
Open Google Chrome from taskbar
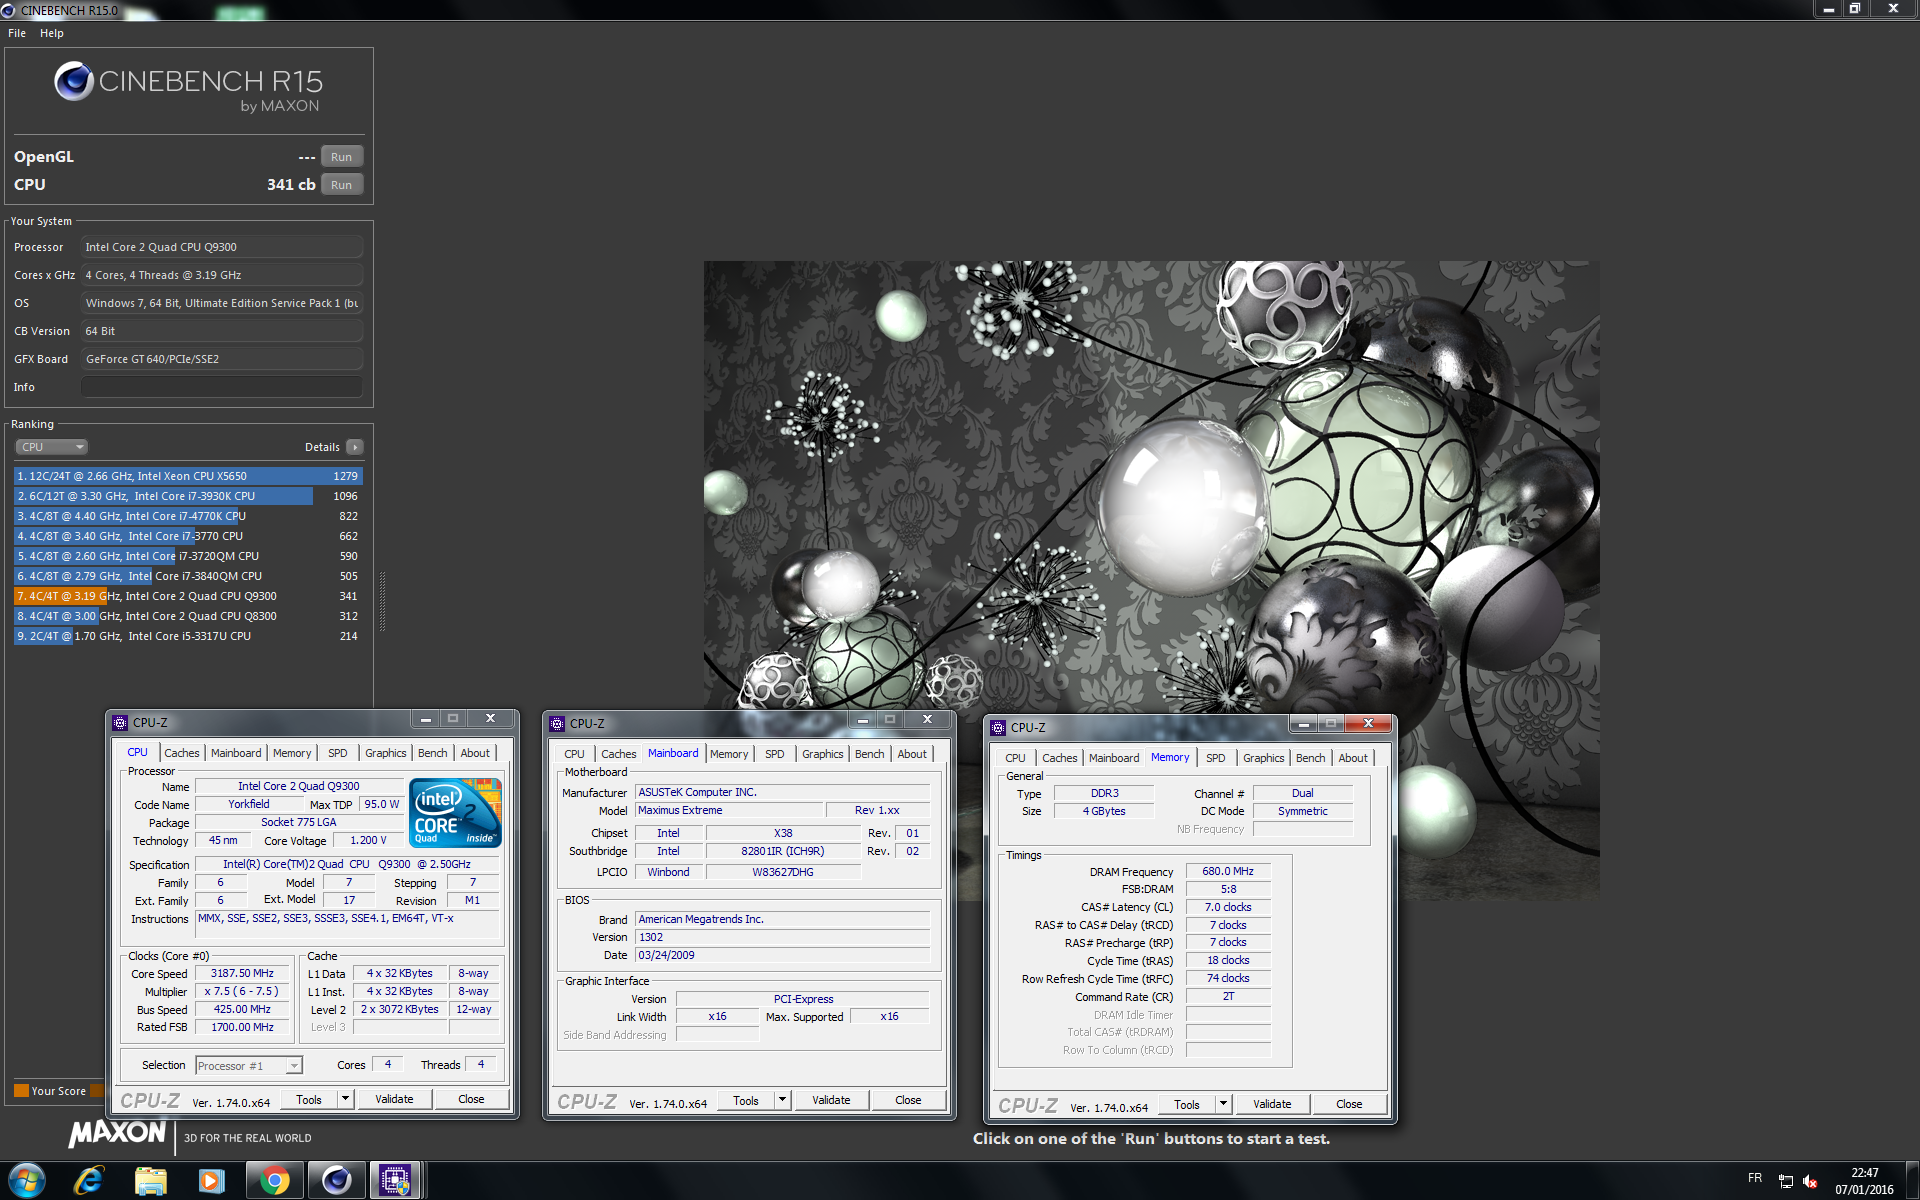[274, 1181]
